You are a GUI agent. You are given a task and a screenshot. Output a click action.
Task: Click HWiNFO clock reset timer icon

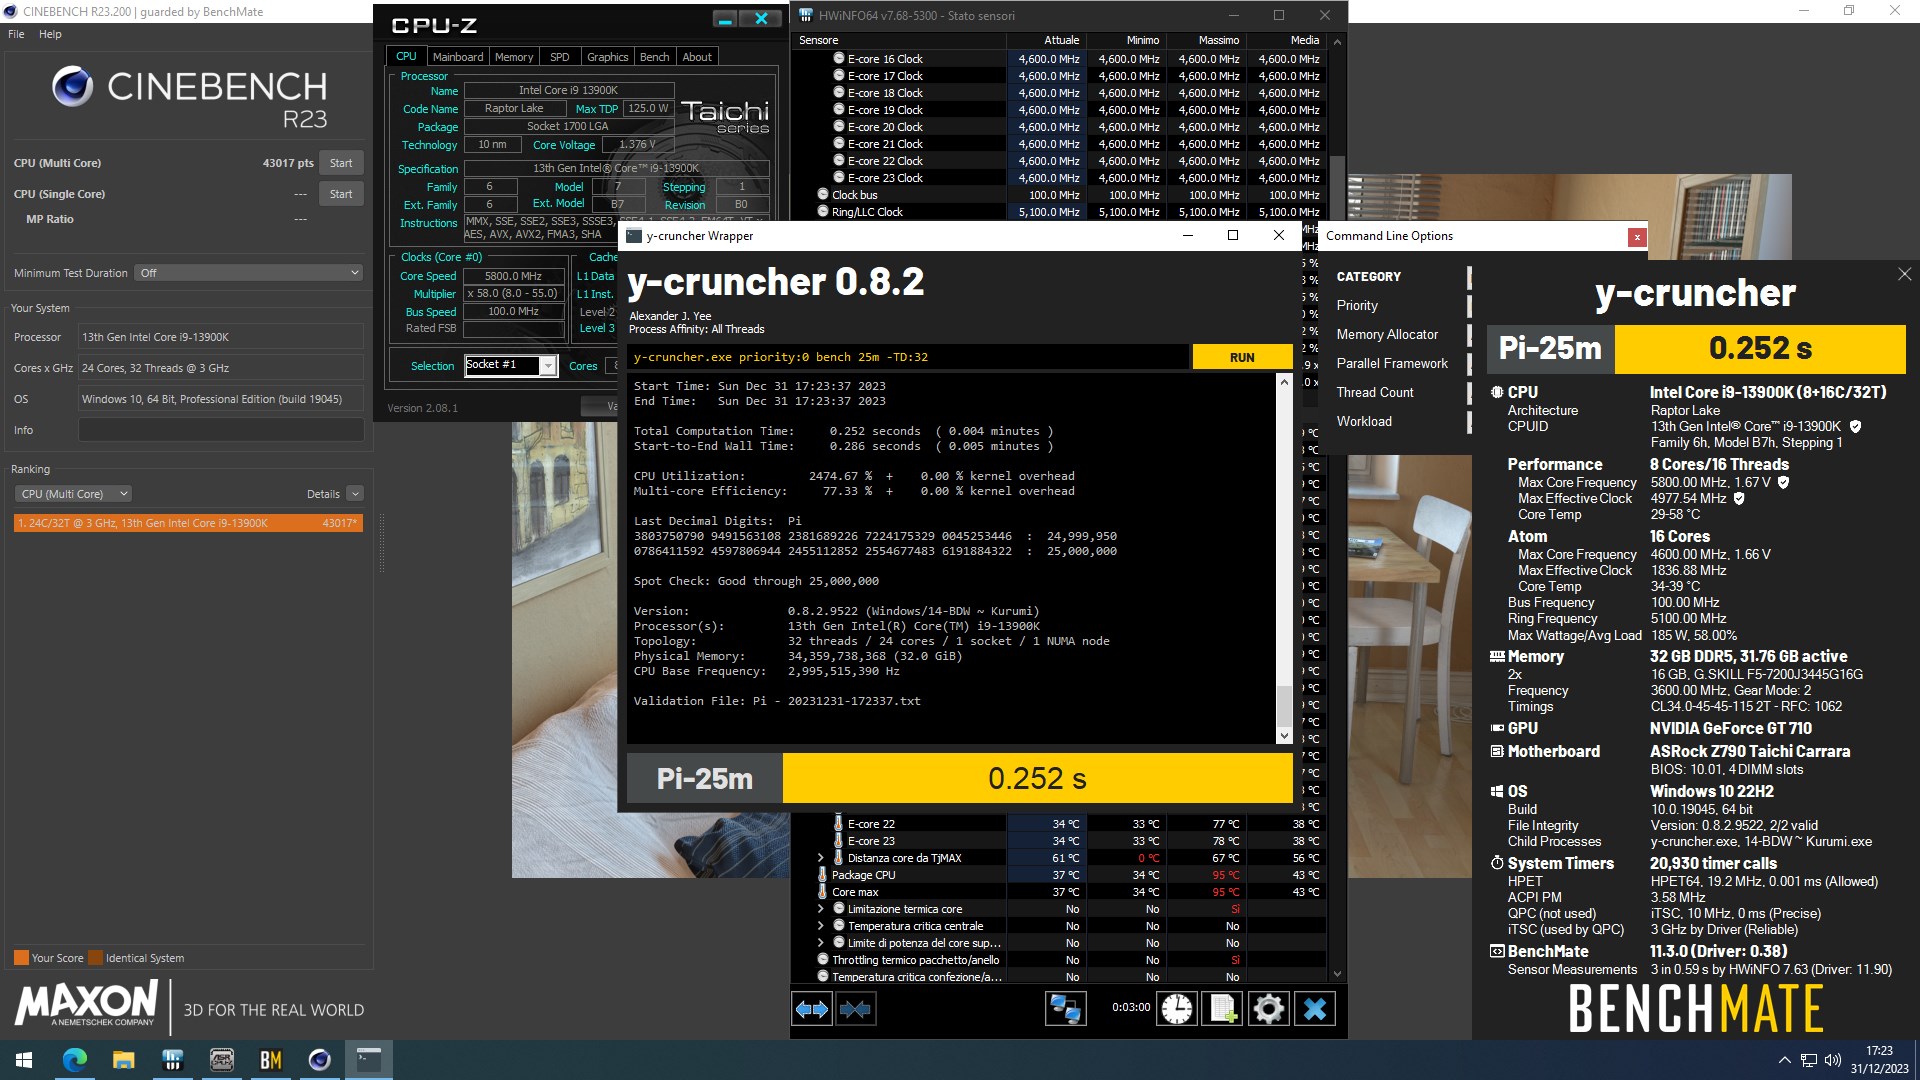pos(1177,1009)
